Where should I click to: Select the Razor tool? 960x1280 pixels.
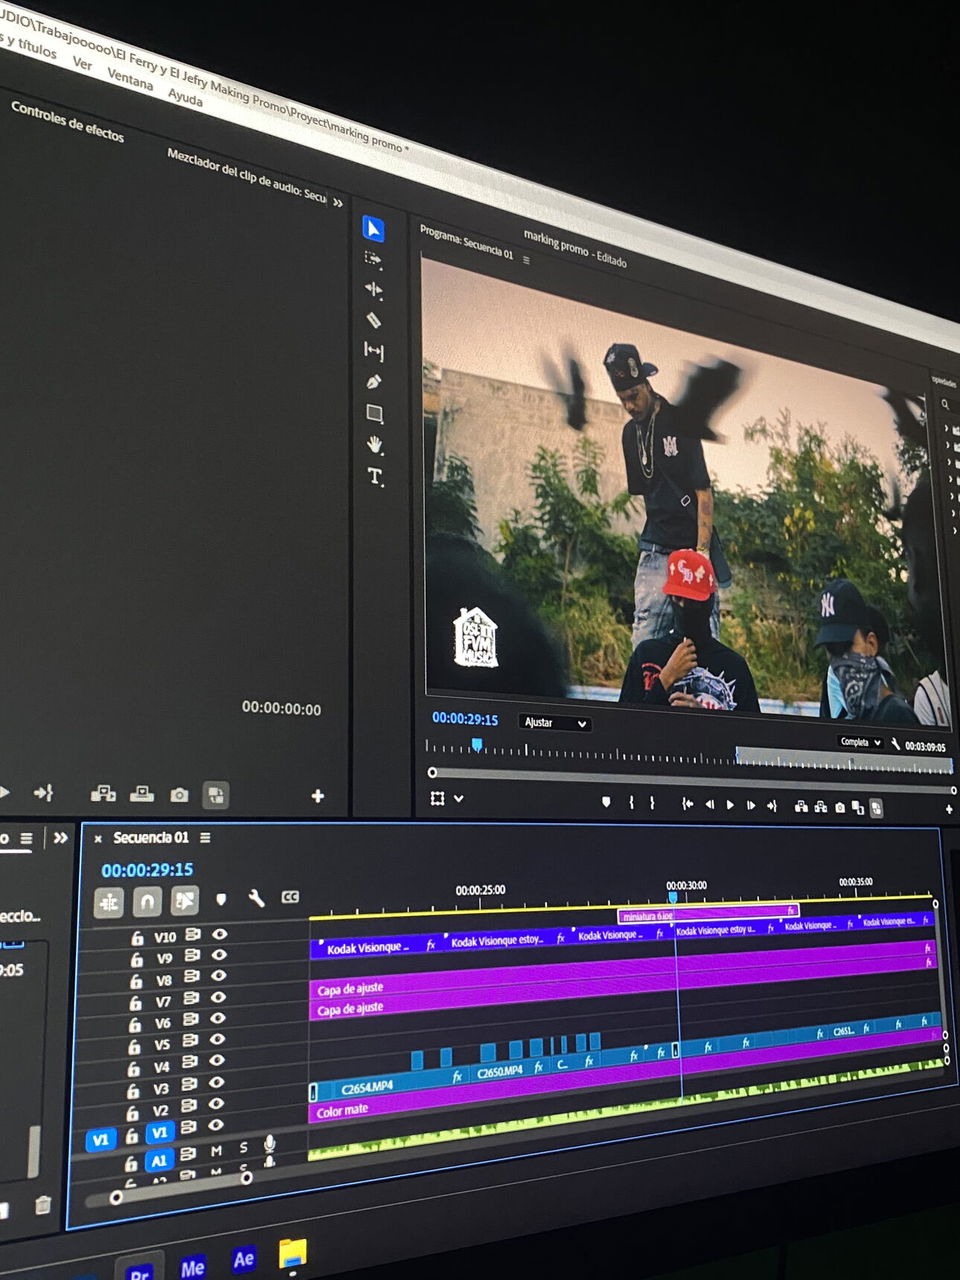(374, 320)
